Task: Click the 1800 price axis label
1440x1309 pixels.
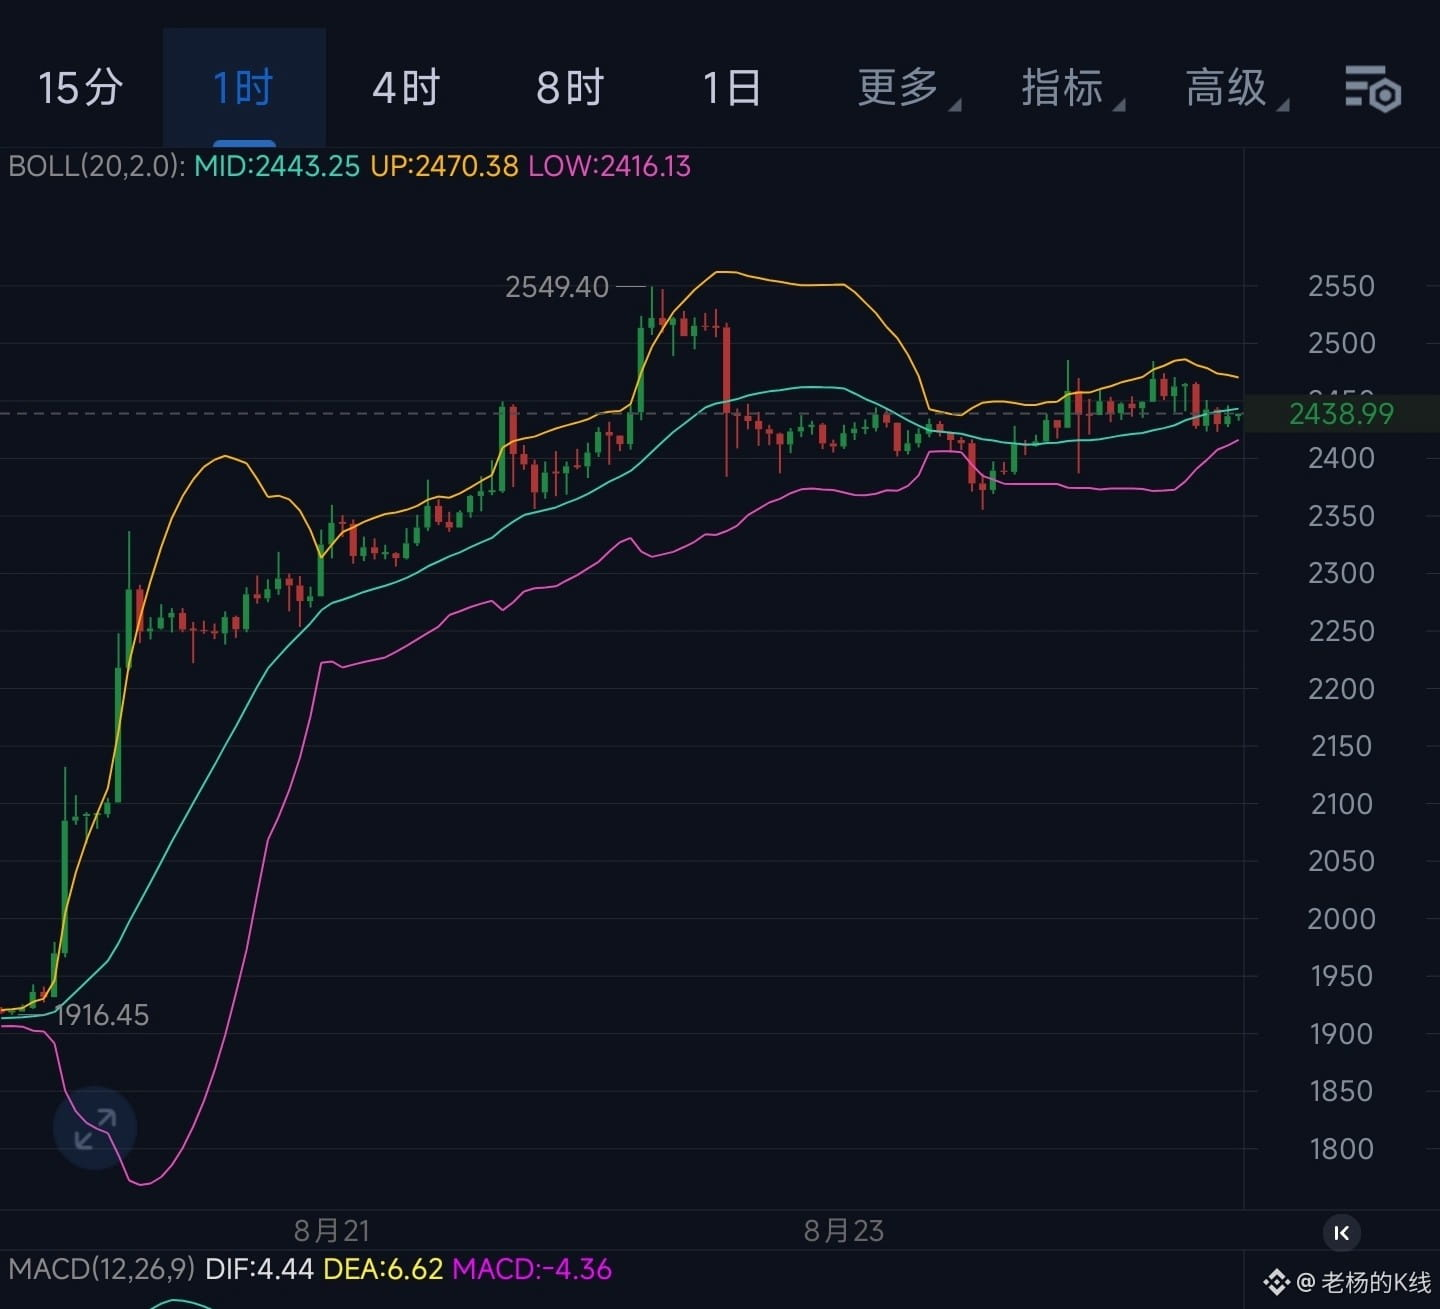Action: pos(1341,1149)
